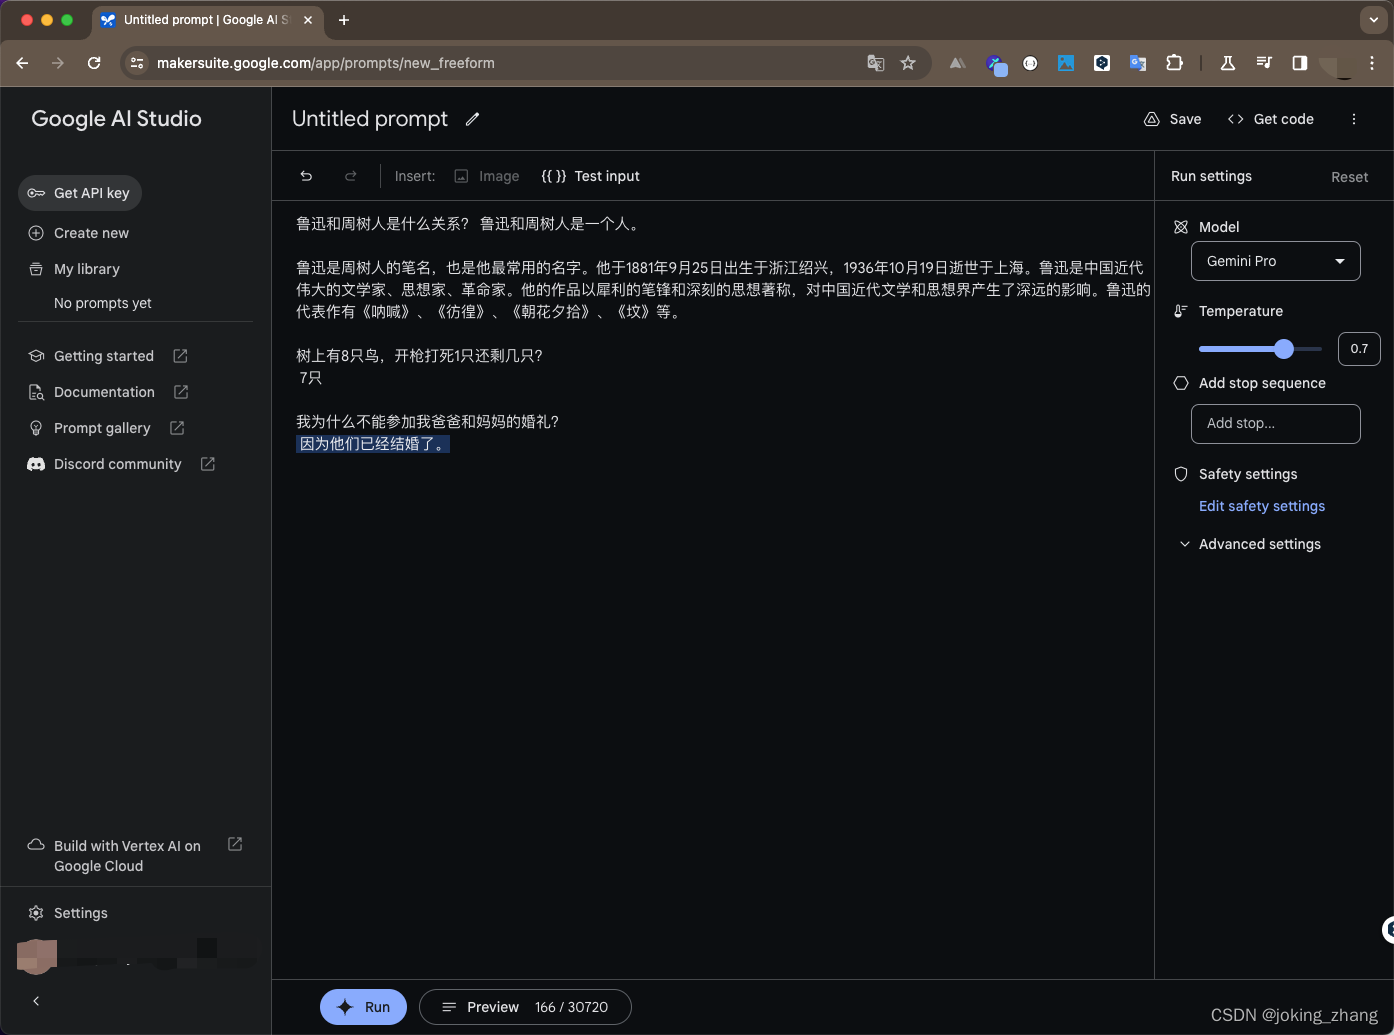Click the undo arrow in prompt toolbar
Image resolution: width=1394 pixels, height=1035 pixels.
pyautogui.click(x=306, y=176)
